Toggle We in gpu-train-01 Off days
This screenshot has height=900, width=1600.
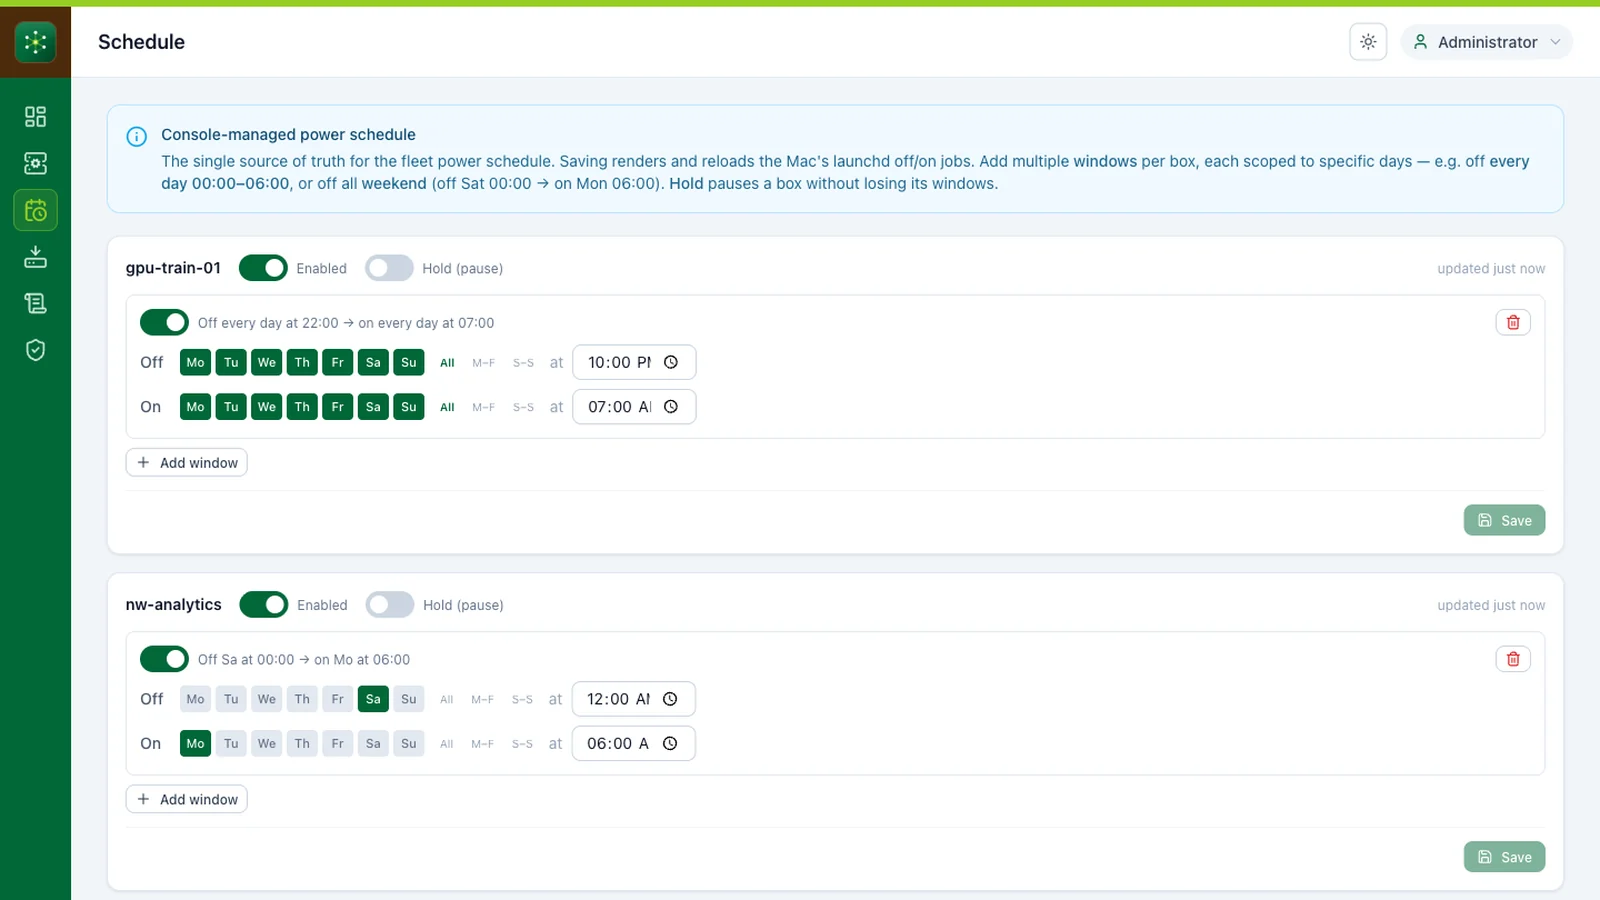coord(266,362)
